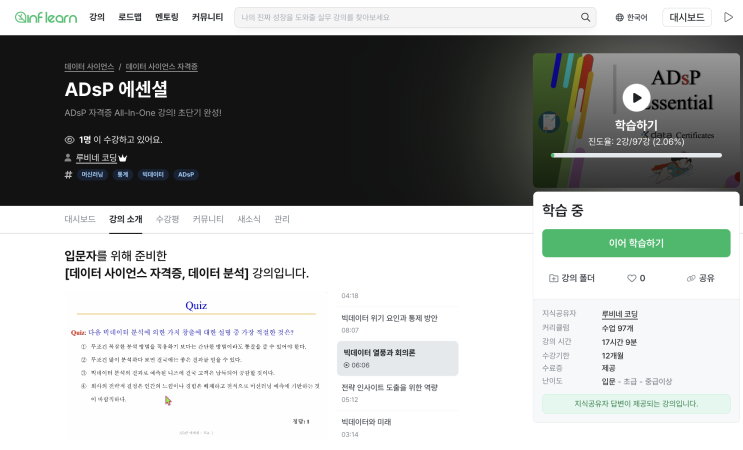Click the 17시간 9분 duration value
The image size is (743, 450).
619,342
